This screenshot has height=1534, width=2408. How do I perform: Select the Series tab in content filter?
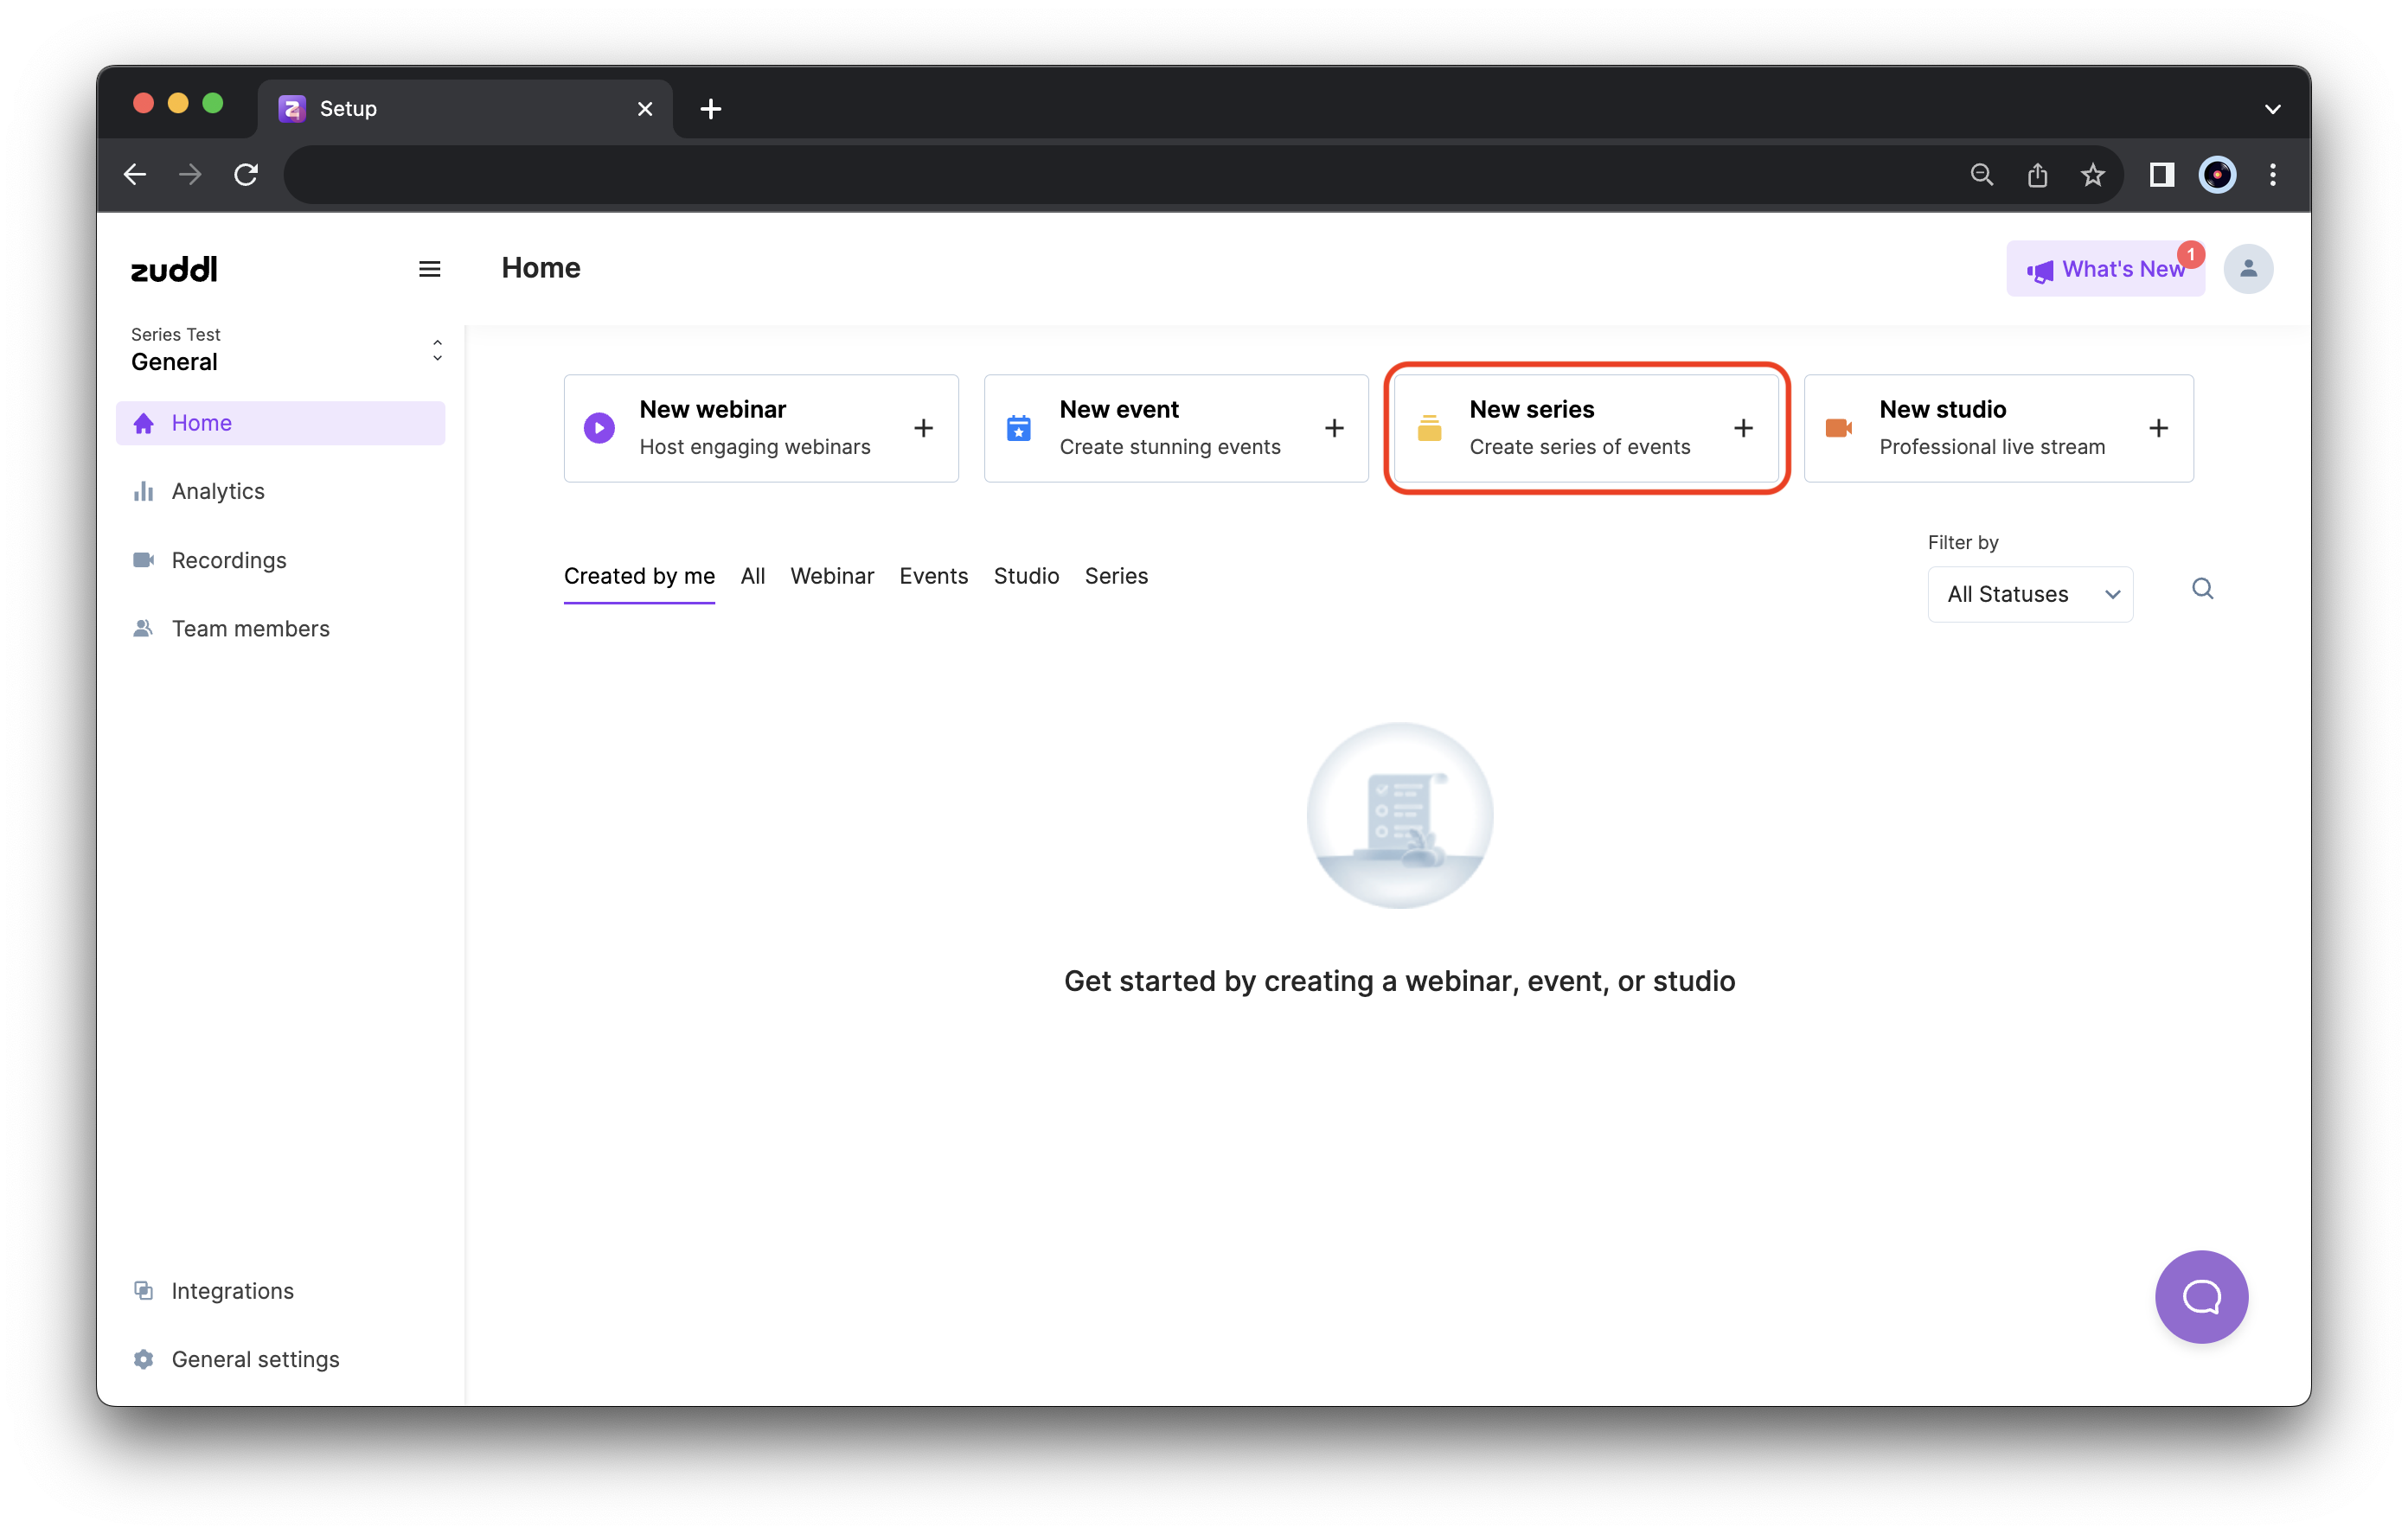coord(1117,576)
